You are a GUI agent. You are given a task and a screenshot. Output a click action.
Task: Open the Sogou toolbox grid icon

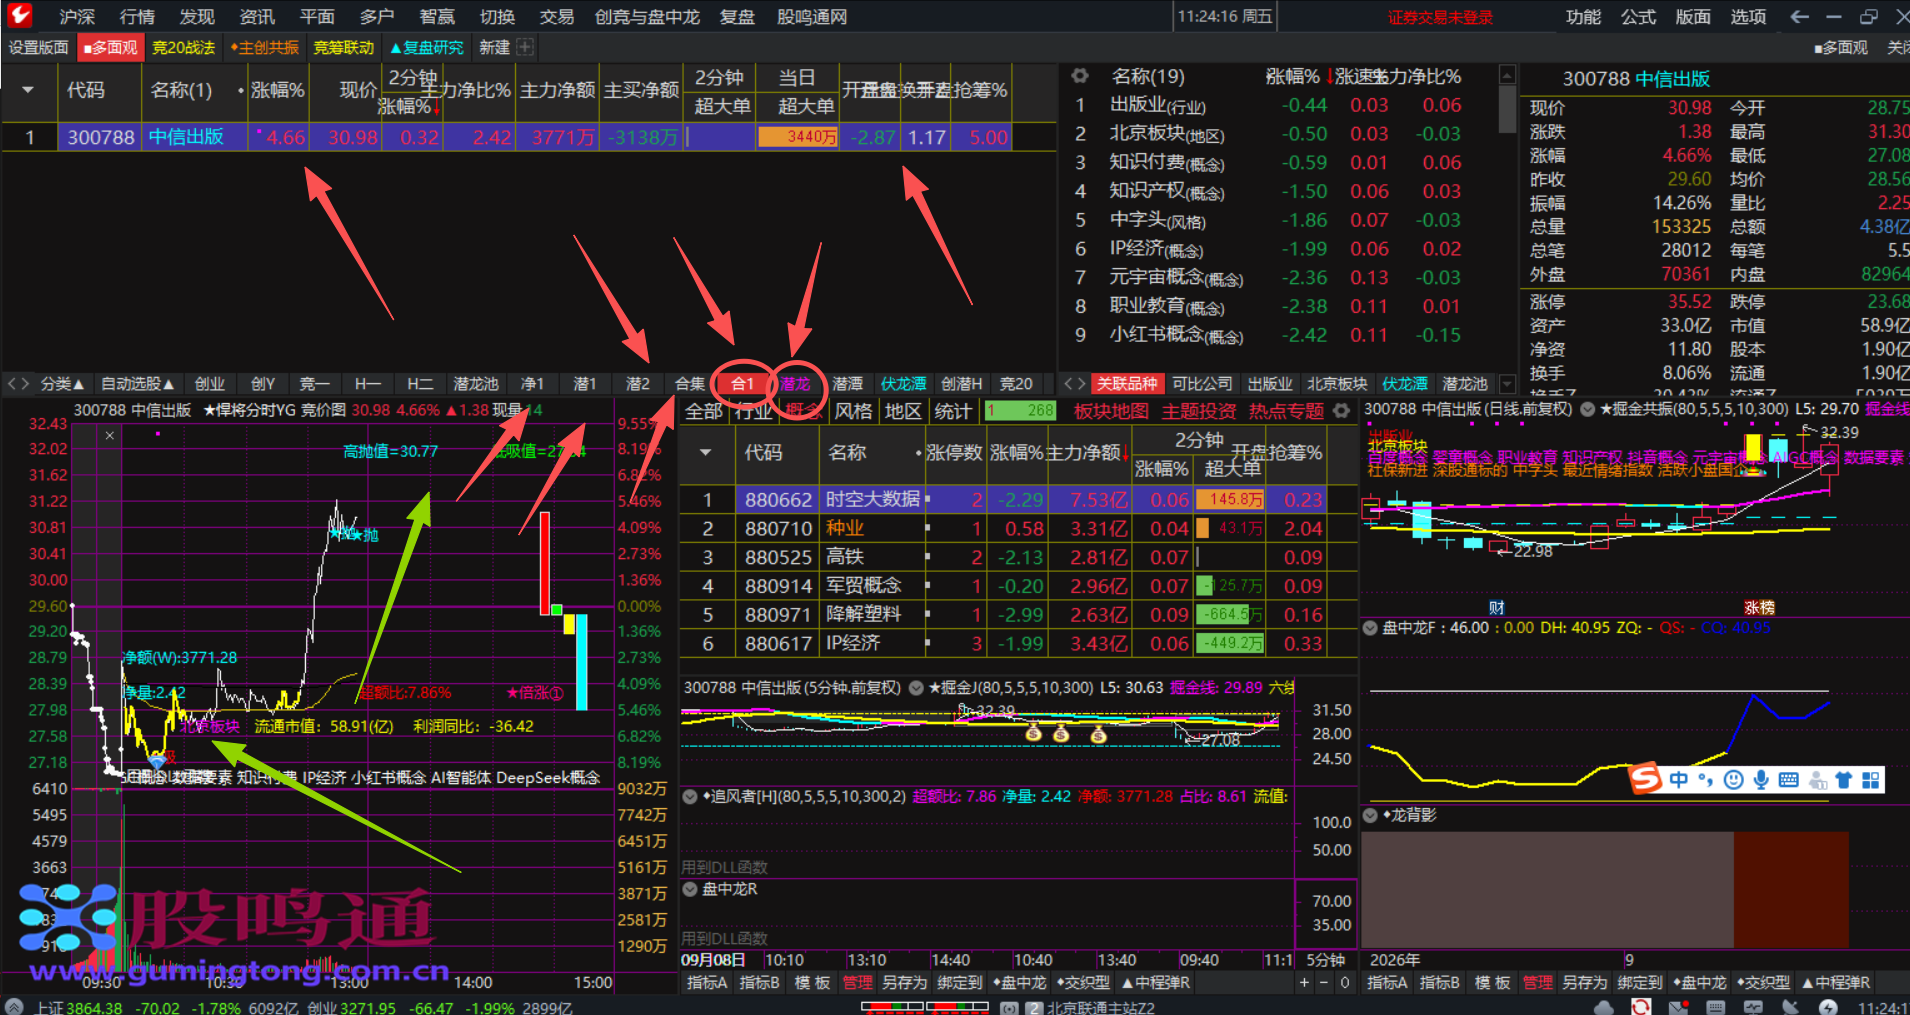(1871, 780)
